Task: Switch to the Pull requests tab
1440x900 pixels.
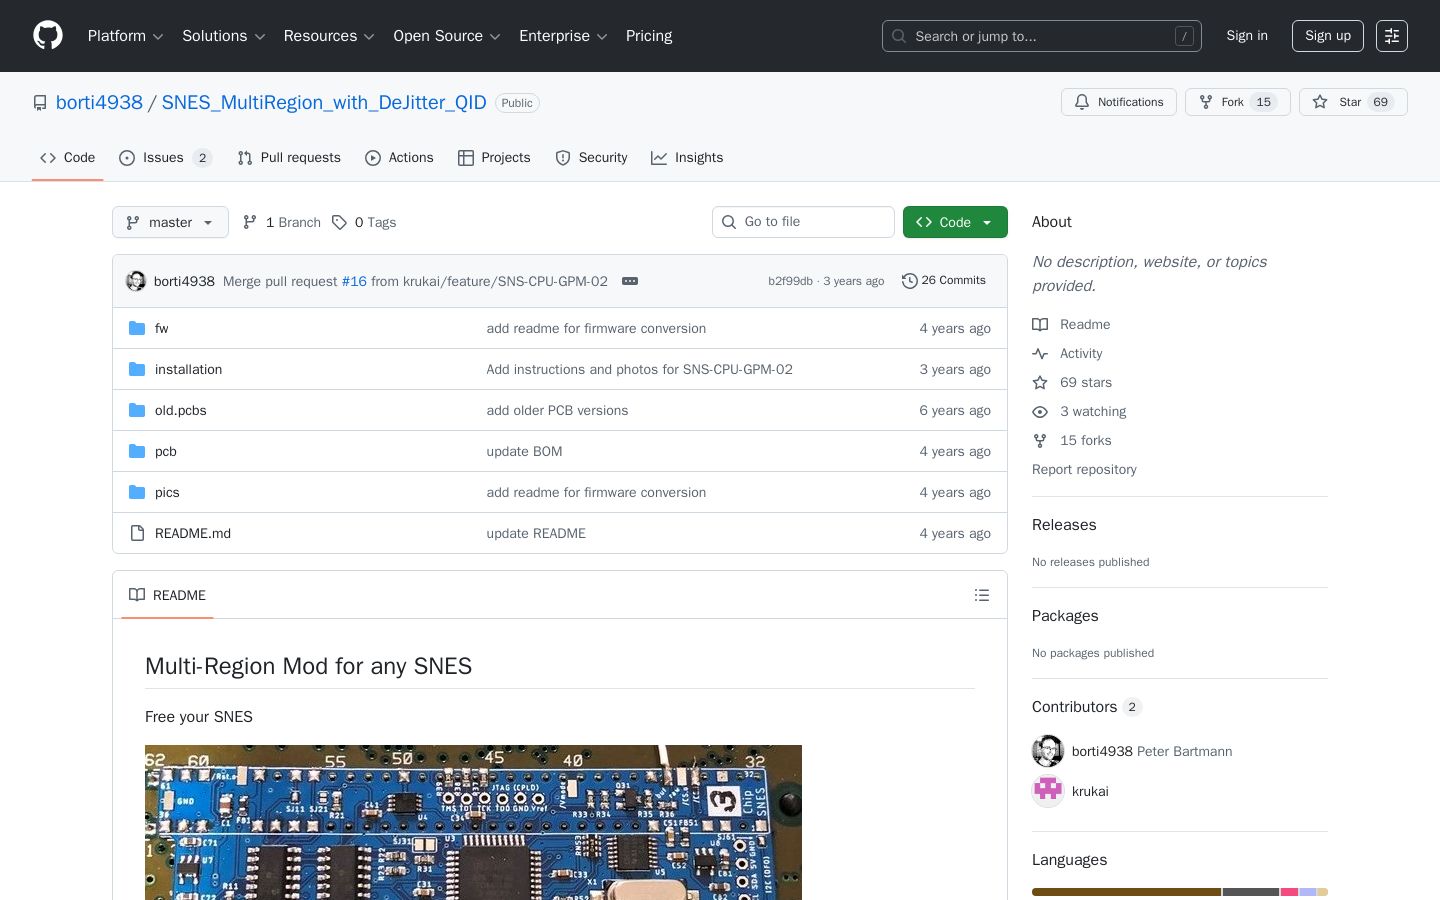Action: tap(289, 158)
